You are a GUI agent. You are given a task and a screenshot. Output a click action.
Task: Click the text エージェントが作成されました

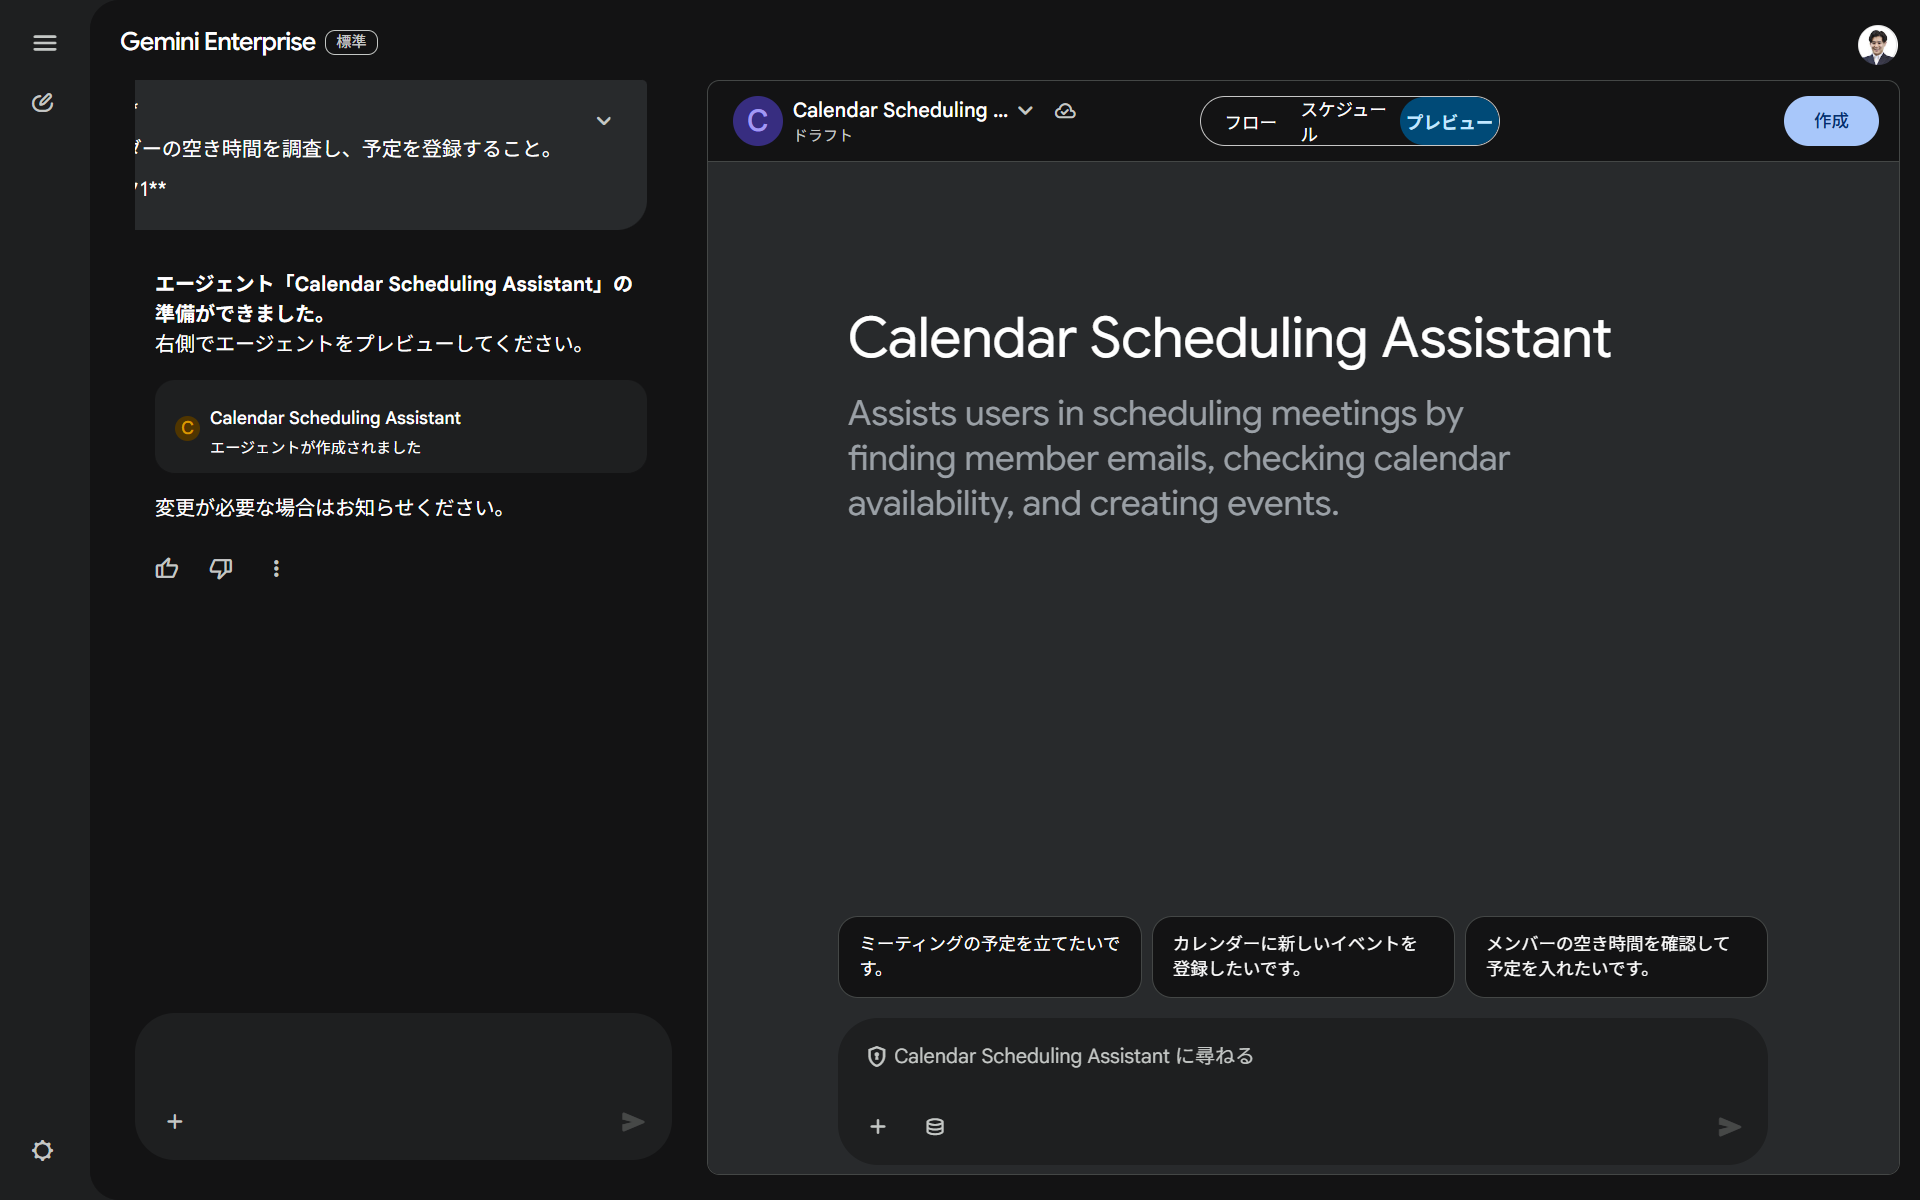[x=315, y=447]
